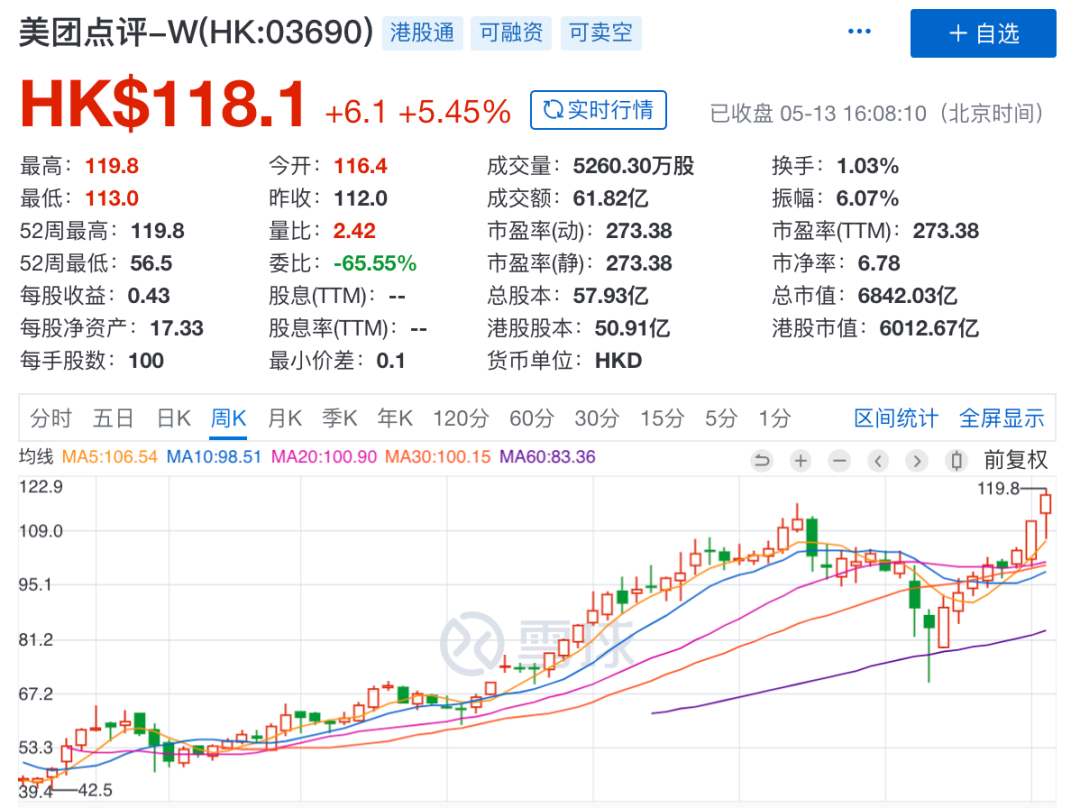Click the 可卖空 tag
This screenshot has height=808, width=1080.
click(601, 33)
